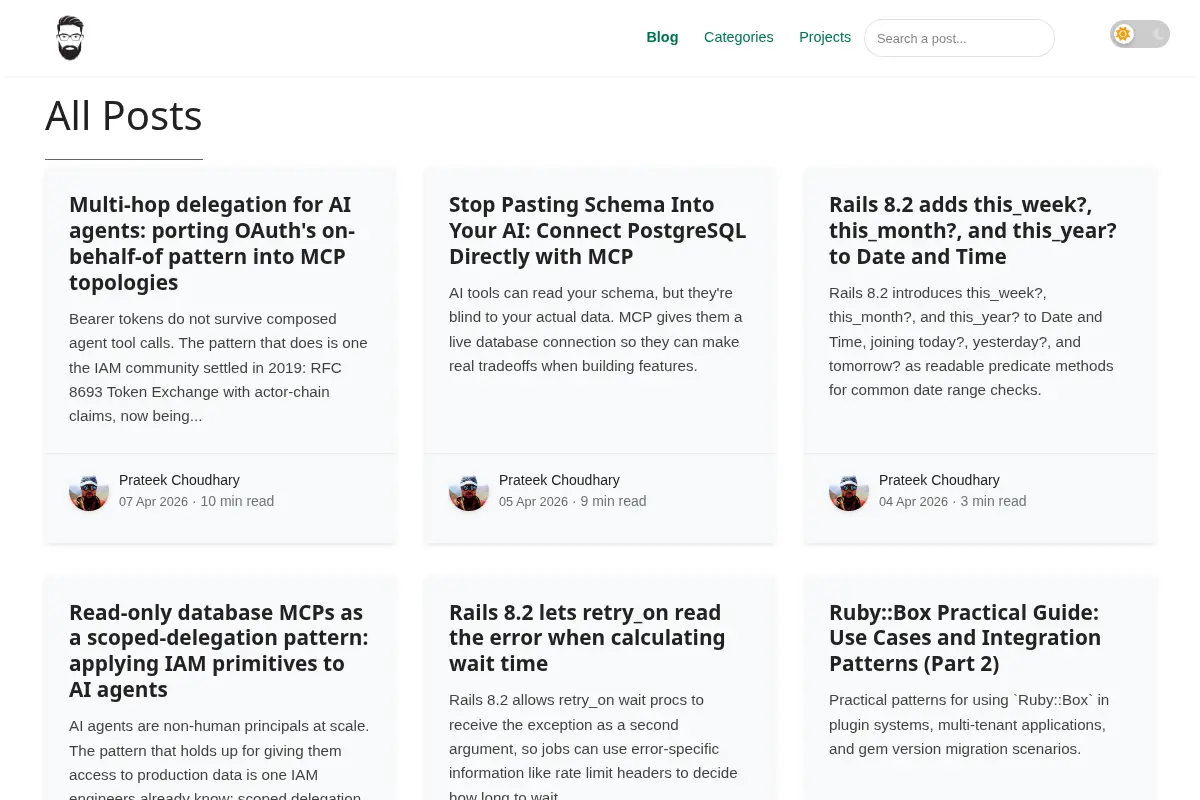Open the Read-only database MCPs post
The height and width of the screenshot is (800, 1200).
pos(219,650)
